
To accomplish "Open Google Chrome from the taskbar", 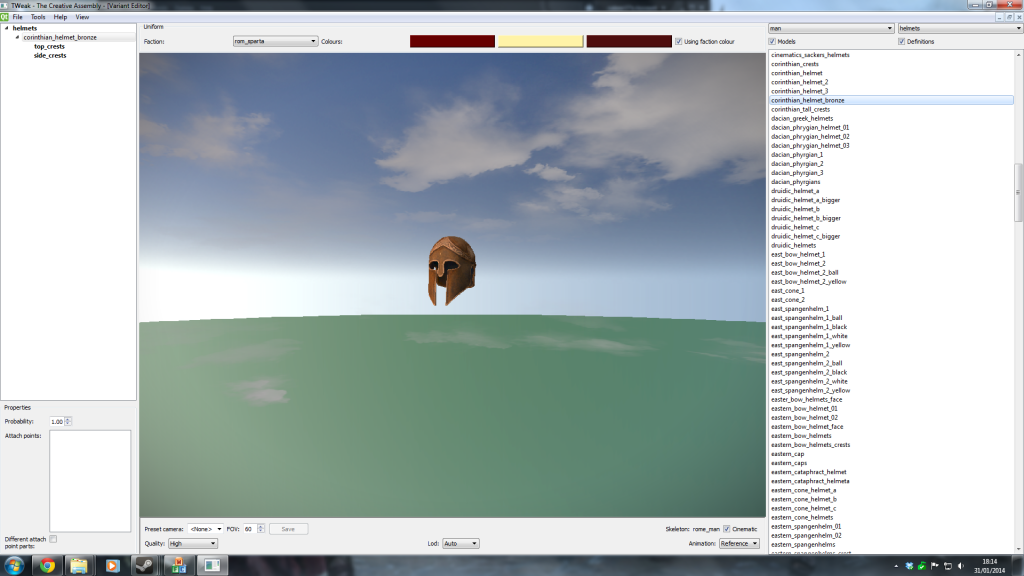I will 48,565.
